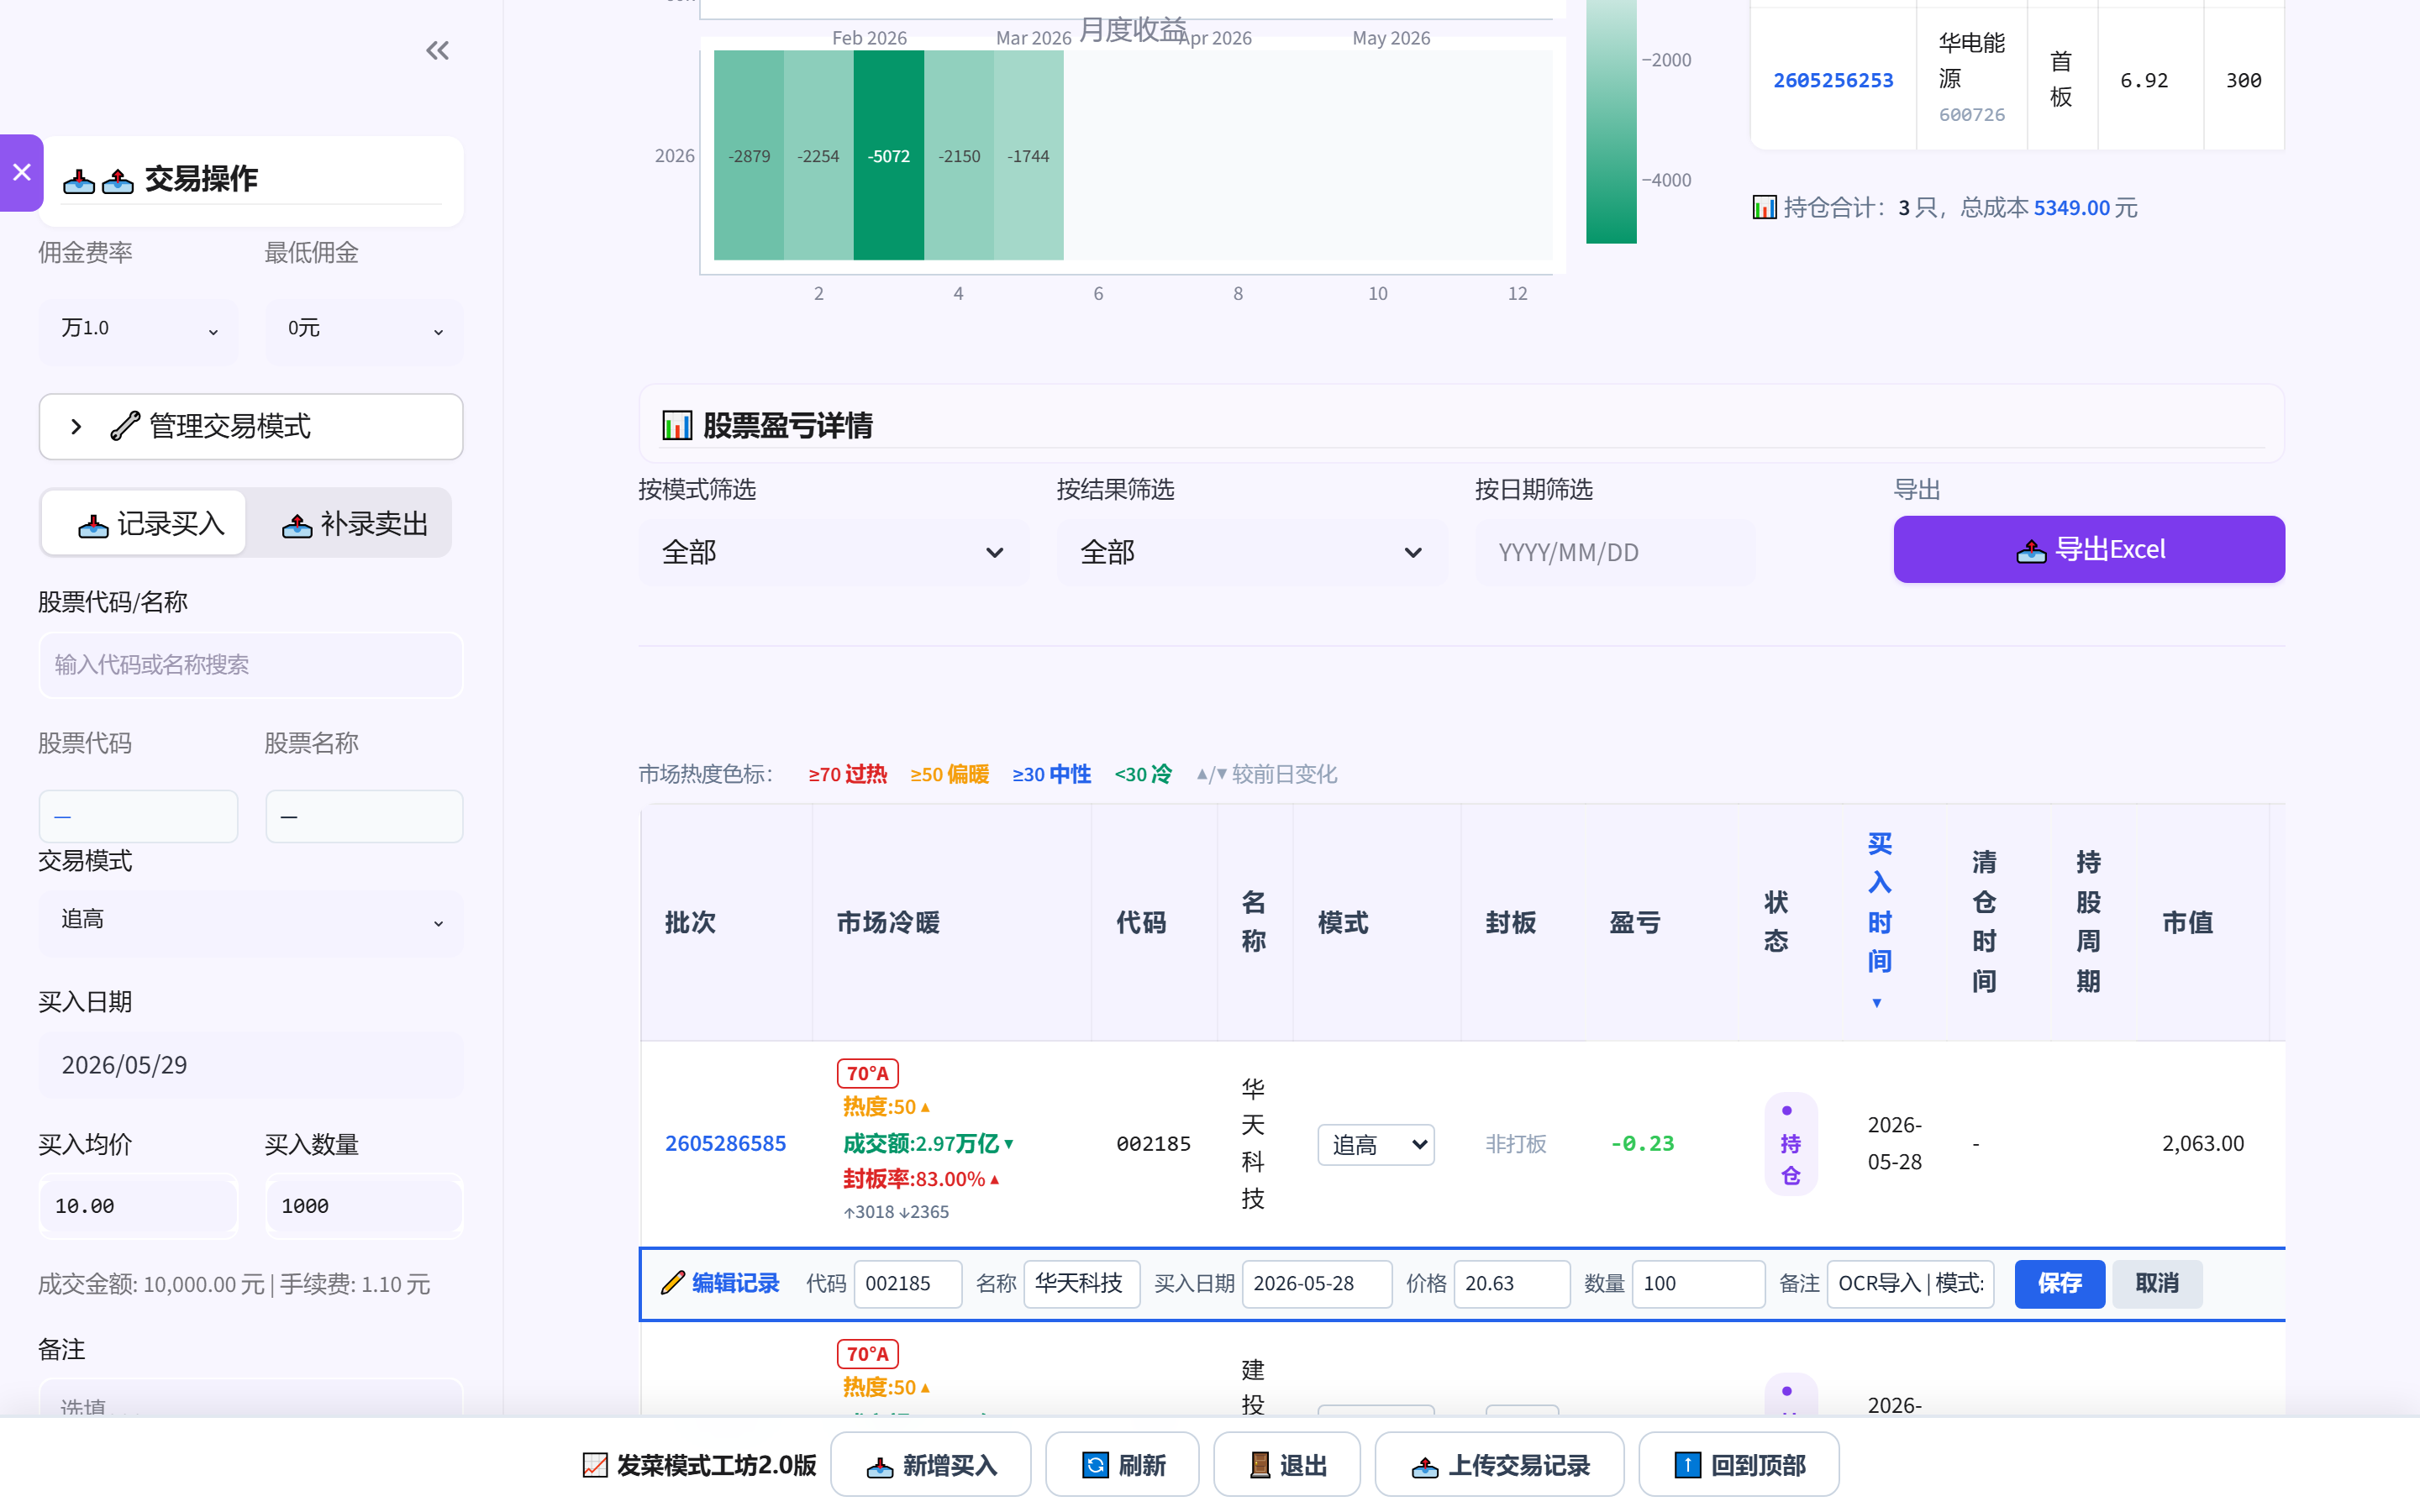Click the -0.23 profit value

click(x=1642, y=1143)
